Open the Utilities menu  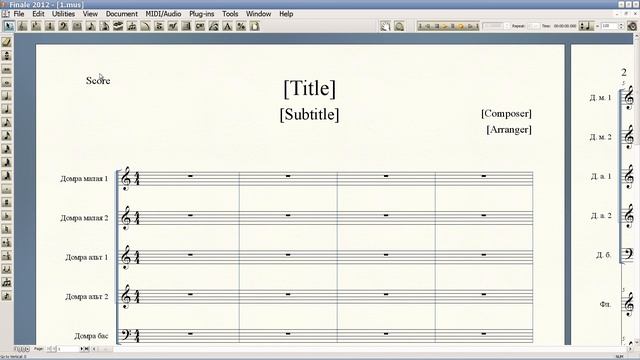coord(63,14)
